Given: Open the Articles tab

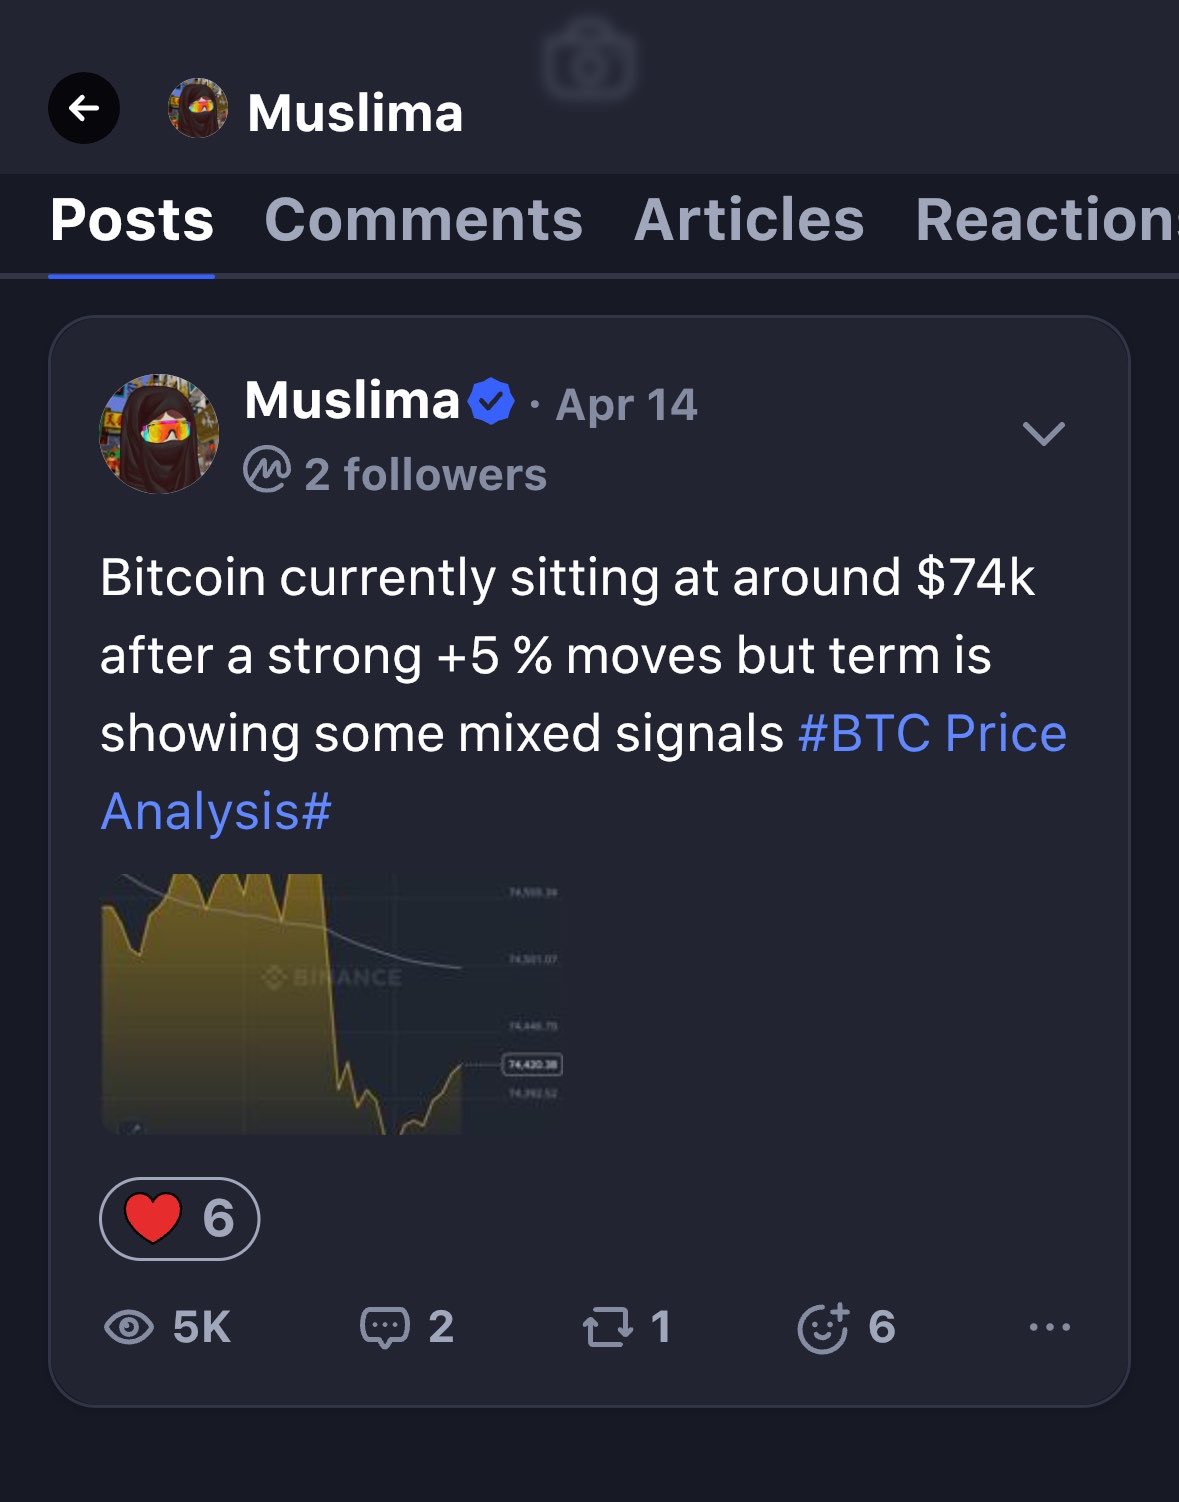Looking at the screenshot, I should click(749, 220).
